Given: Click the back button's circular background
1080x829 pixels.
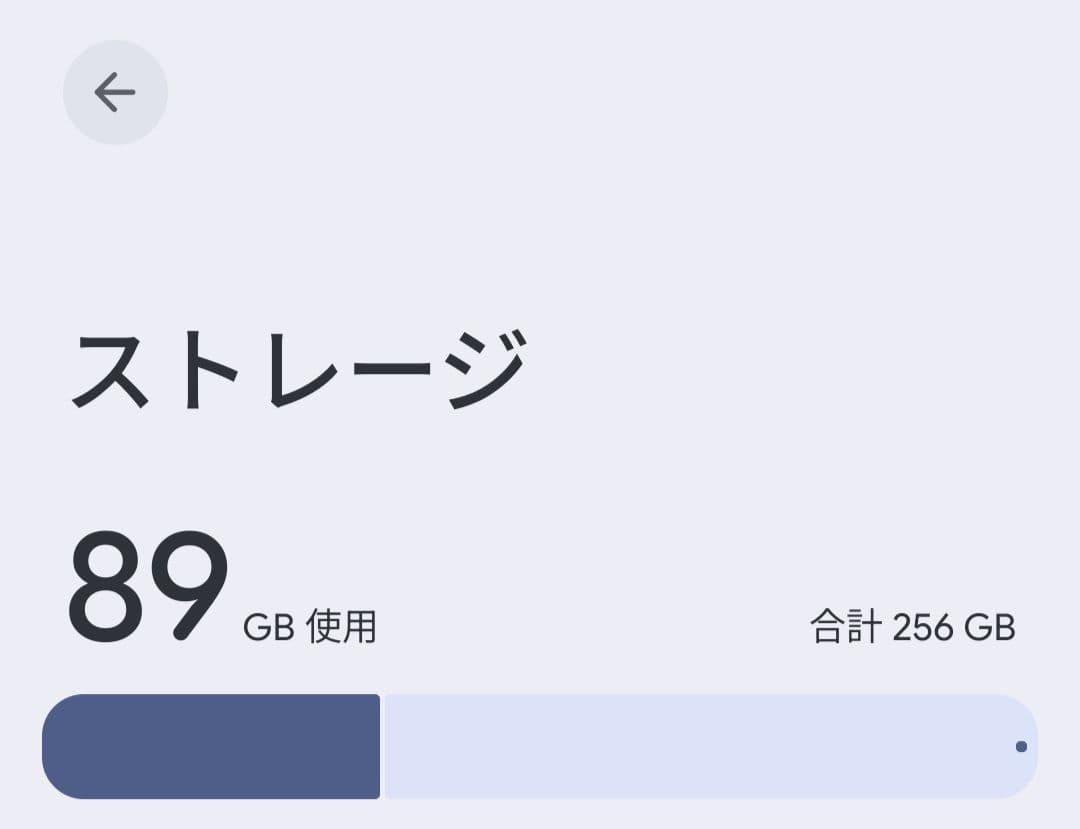Looking at the screenshot, I should tap(114, 91).
